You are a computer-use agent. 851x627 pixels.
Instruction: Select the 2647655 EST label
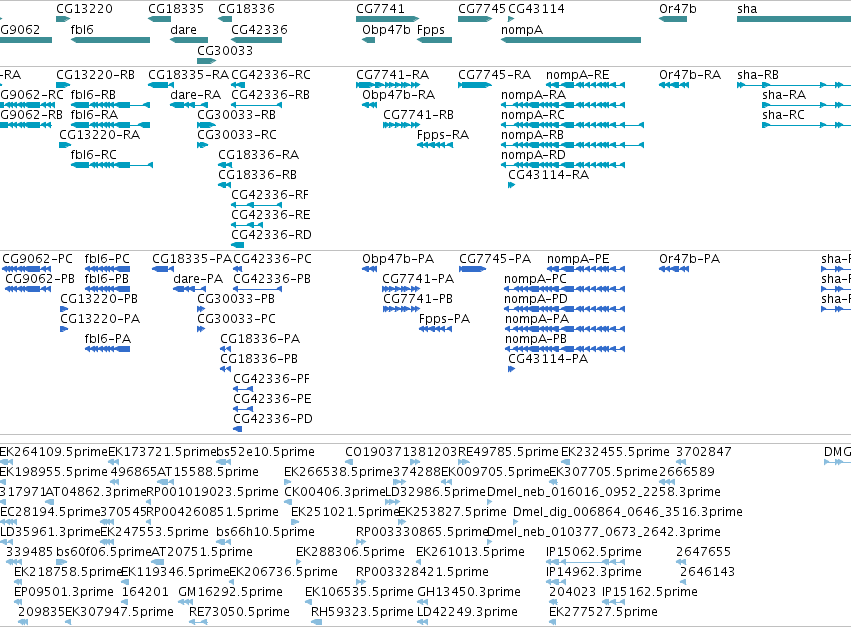(703, 552)
